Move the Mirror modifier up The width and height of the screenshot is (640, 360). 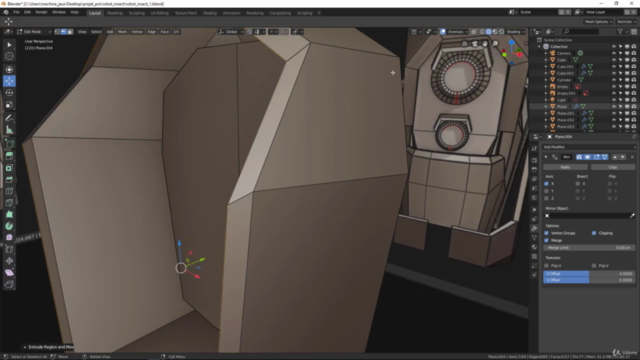point(615,157)
